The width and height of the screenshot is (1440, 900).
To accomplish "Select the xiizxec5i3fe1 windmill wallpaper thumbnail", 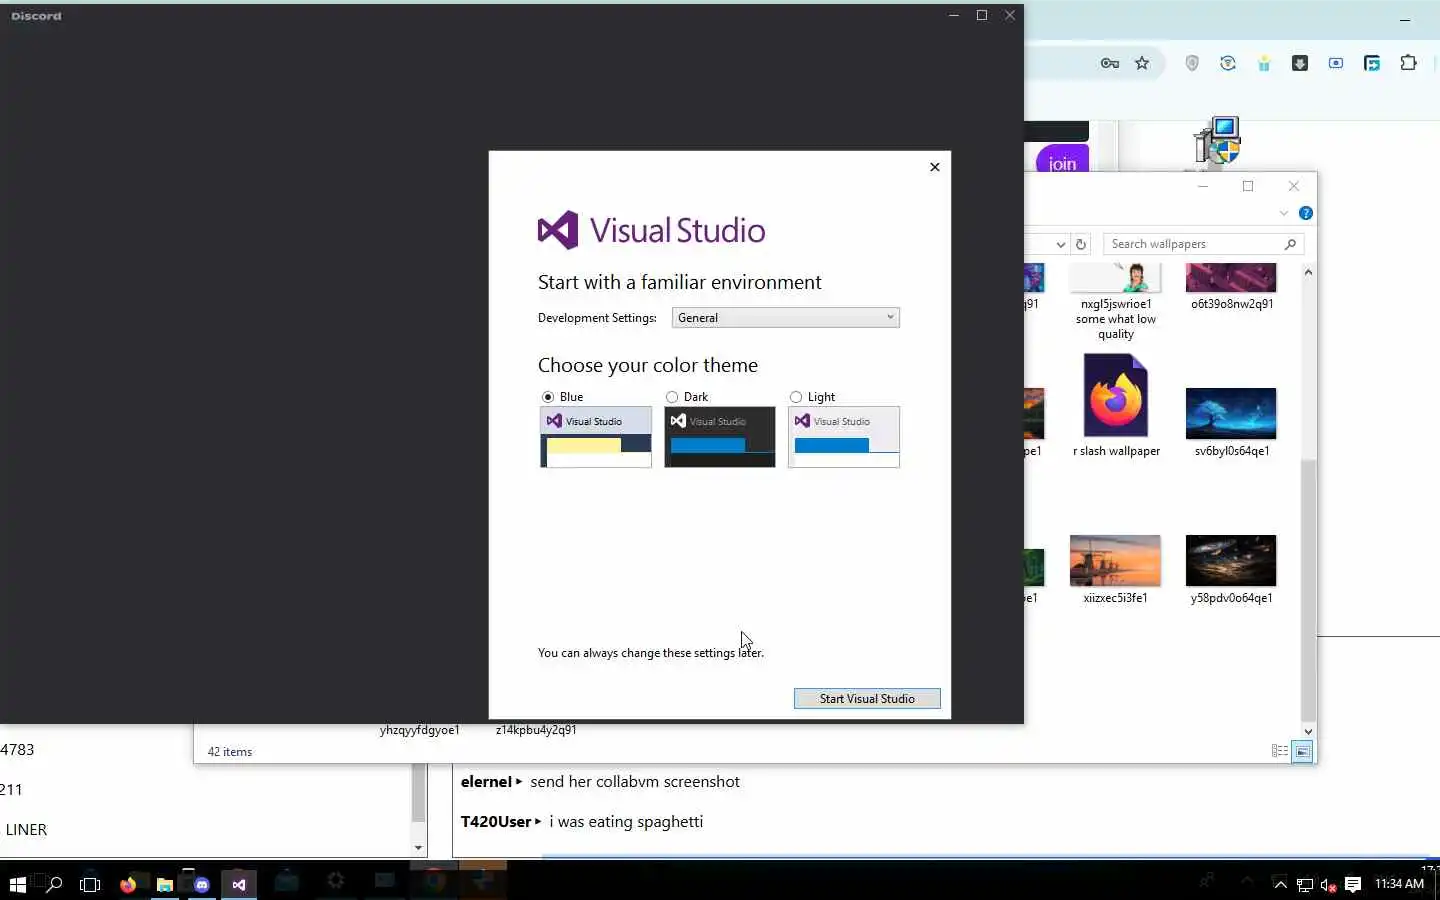I will (x=1115, y=560).
